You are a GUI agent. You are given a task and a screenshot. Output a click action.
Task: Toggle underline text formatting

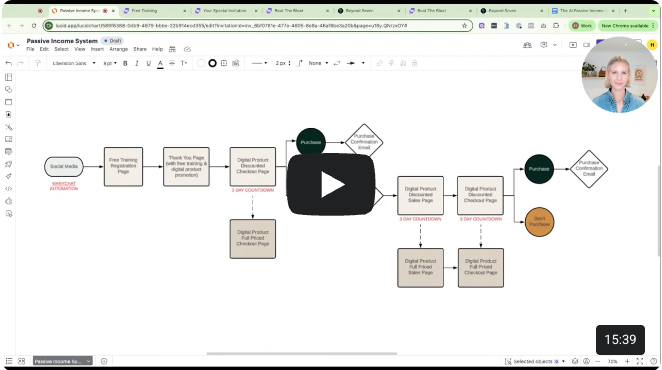pos(148,63)
